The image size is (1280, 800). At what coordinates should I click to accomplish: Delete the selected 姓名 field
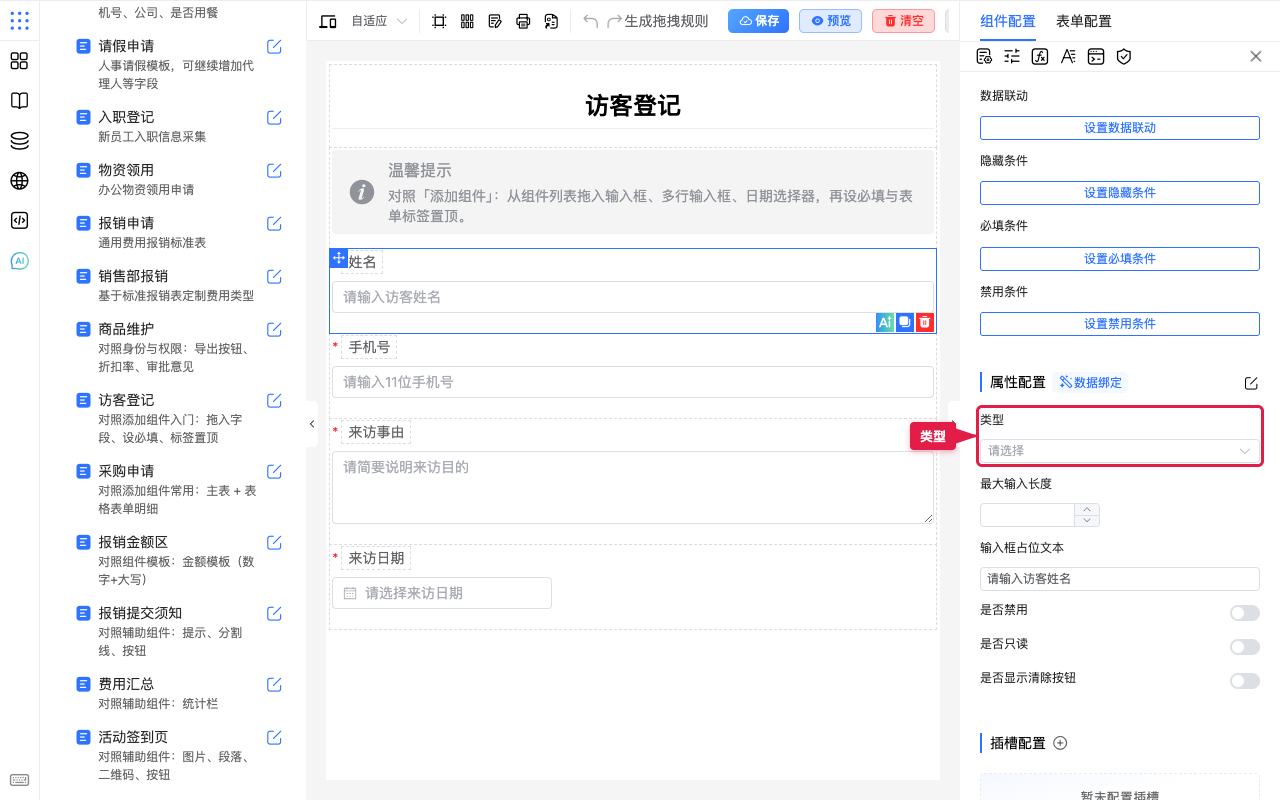925,322
